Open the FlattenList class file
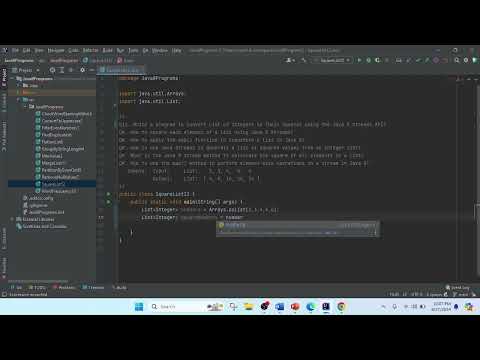This screenshot has width=480, height=360. tap(49, 142)
